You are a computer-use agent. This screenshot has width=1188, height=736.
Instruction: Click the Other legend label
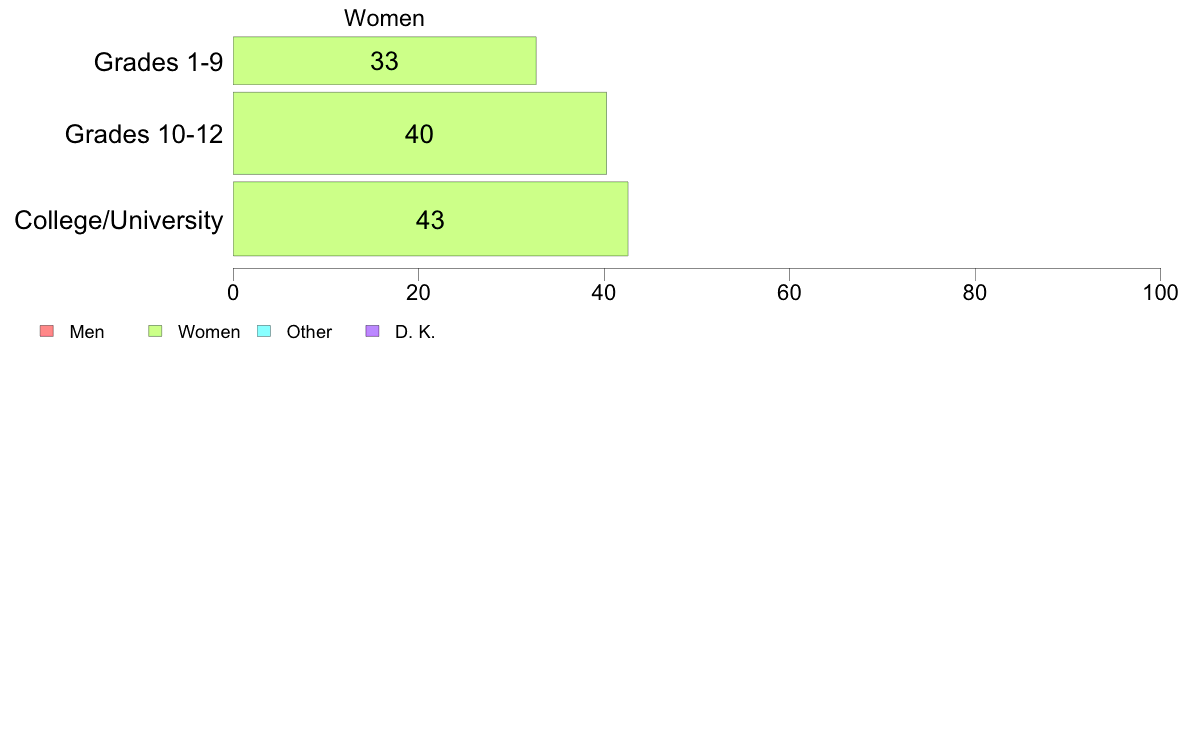pos(309,332)
